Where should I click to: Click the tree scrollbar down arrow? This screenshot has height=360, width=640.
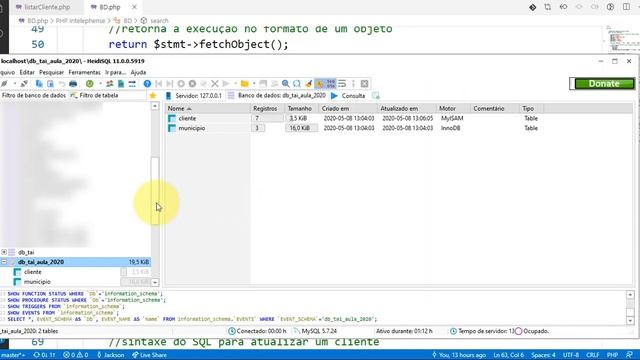click(x=155, y=282)
